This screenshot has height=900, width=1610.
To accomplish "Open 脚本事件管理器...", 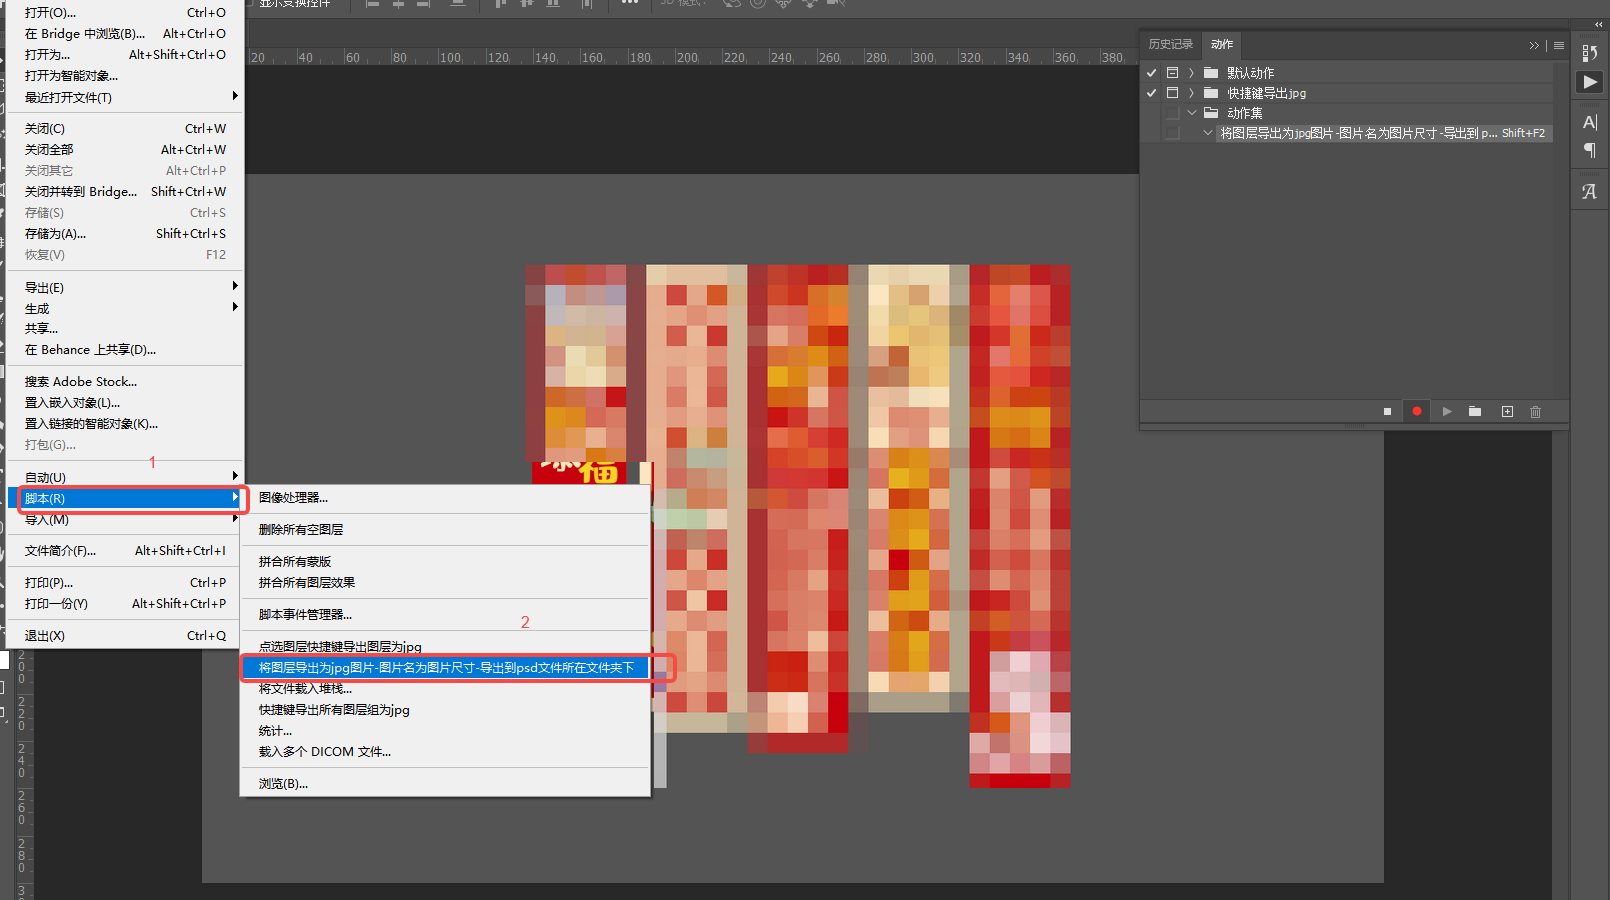I will coord(445,614).
